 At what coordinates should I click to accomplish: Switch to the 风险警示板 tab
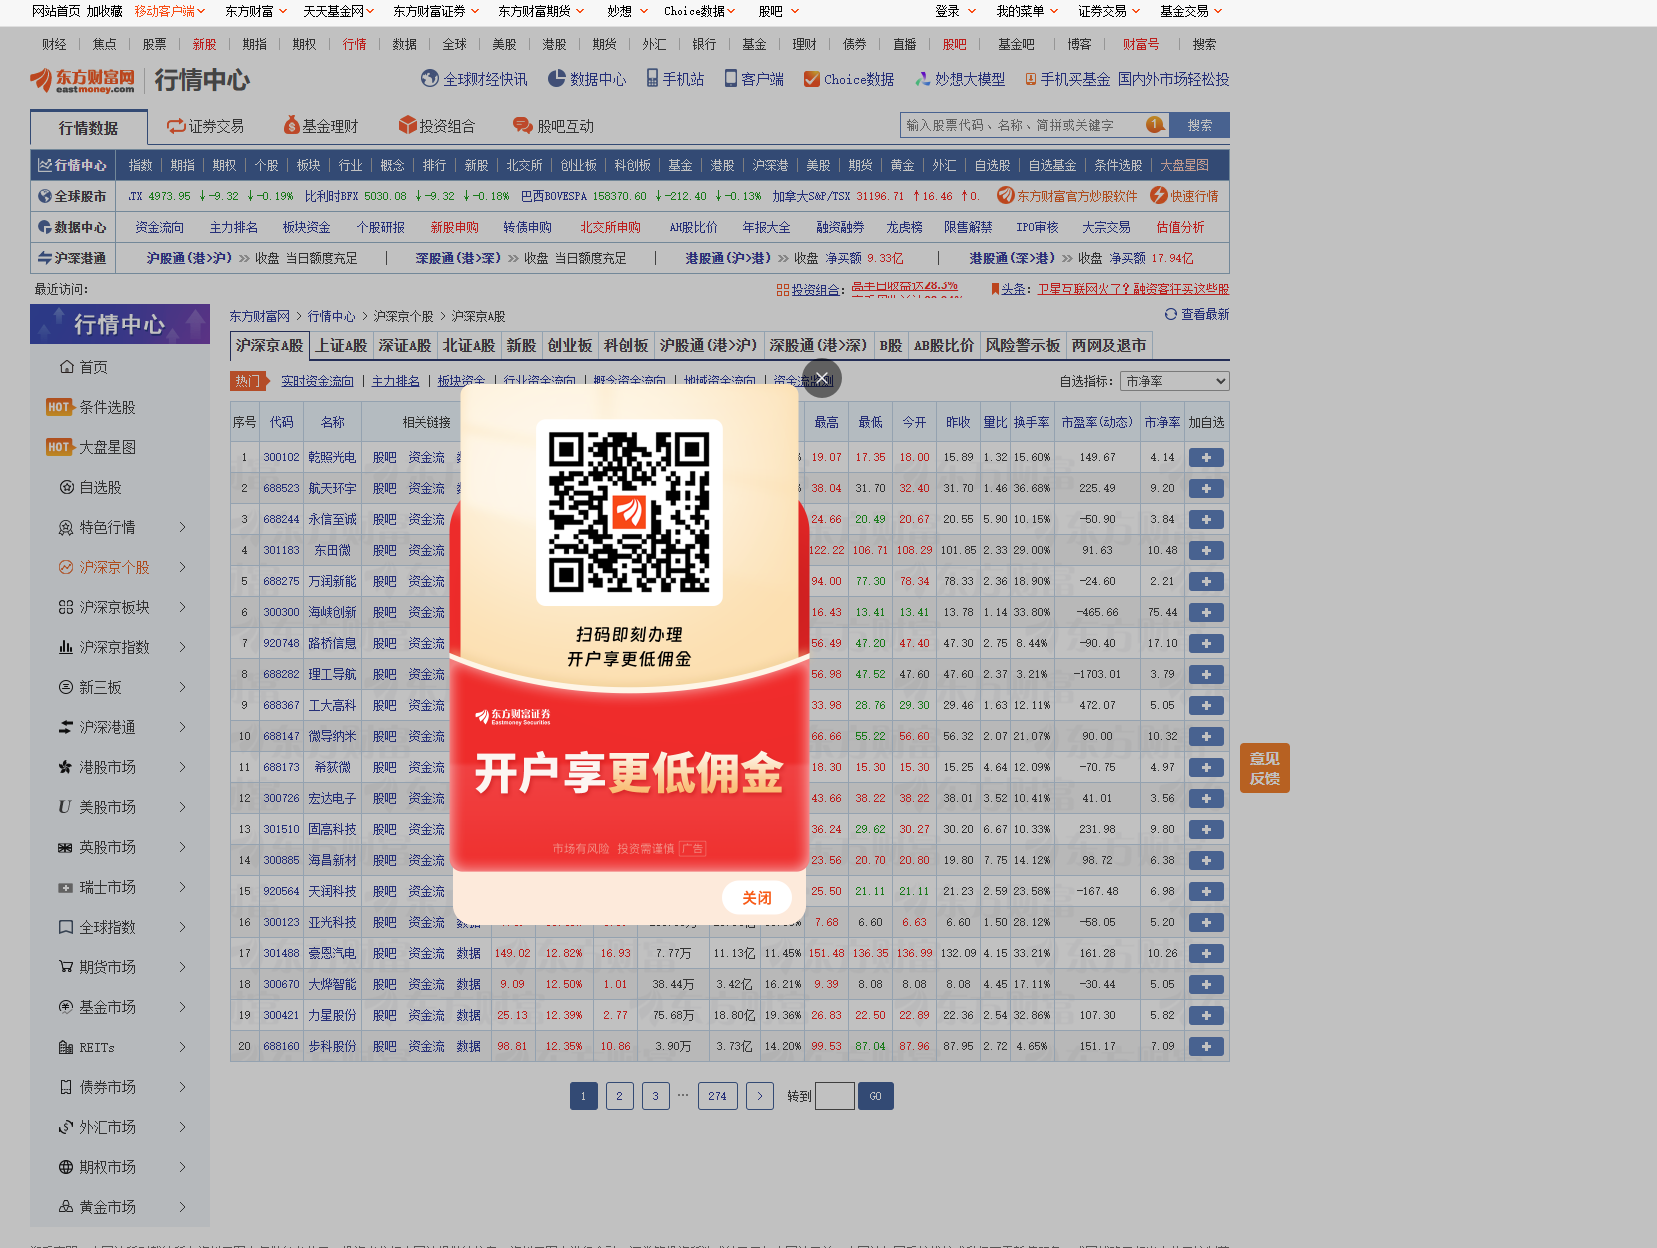pyautogui.click(x=1022, y=345)
